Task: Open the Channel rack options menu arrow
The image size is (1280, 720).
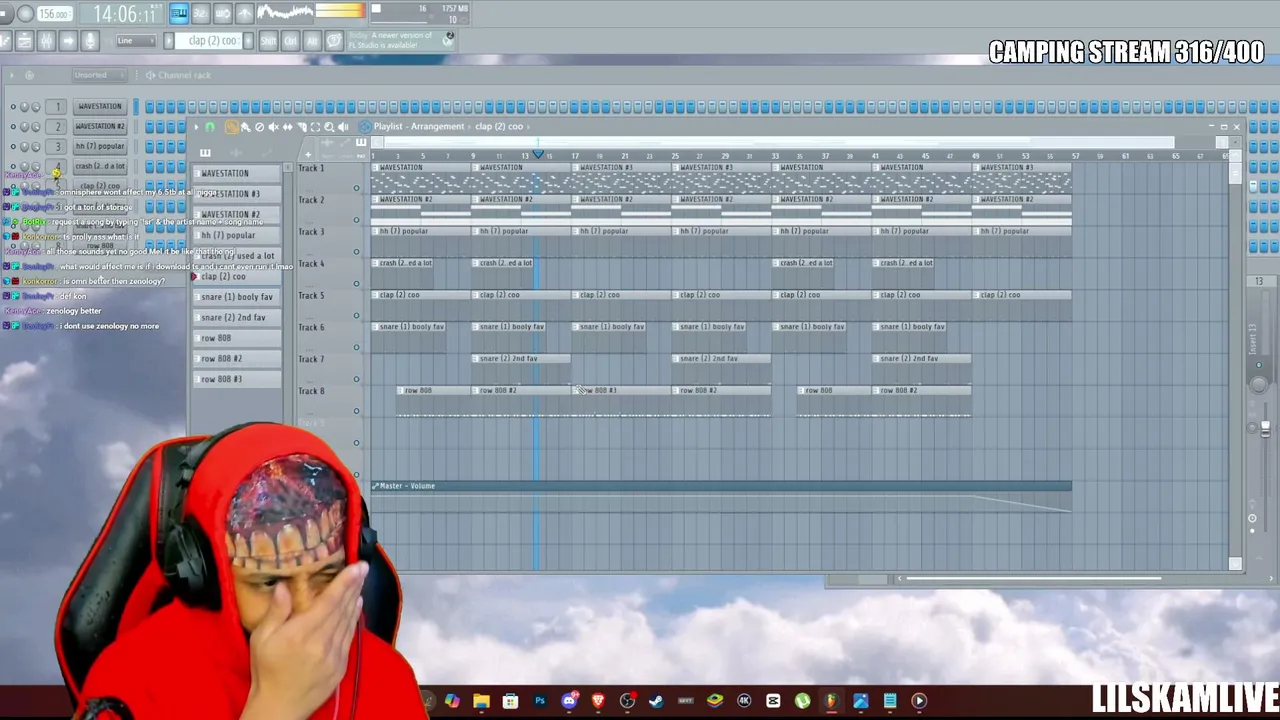Action: pos(10,75)
